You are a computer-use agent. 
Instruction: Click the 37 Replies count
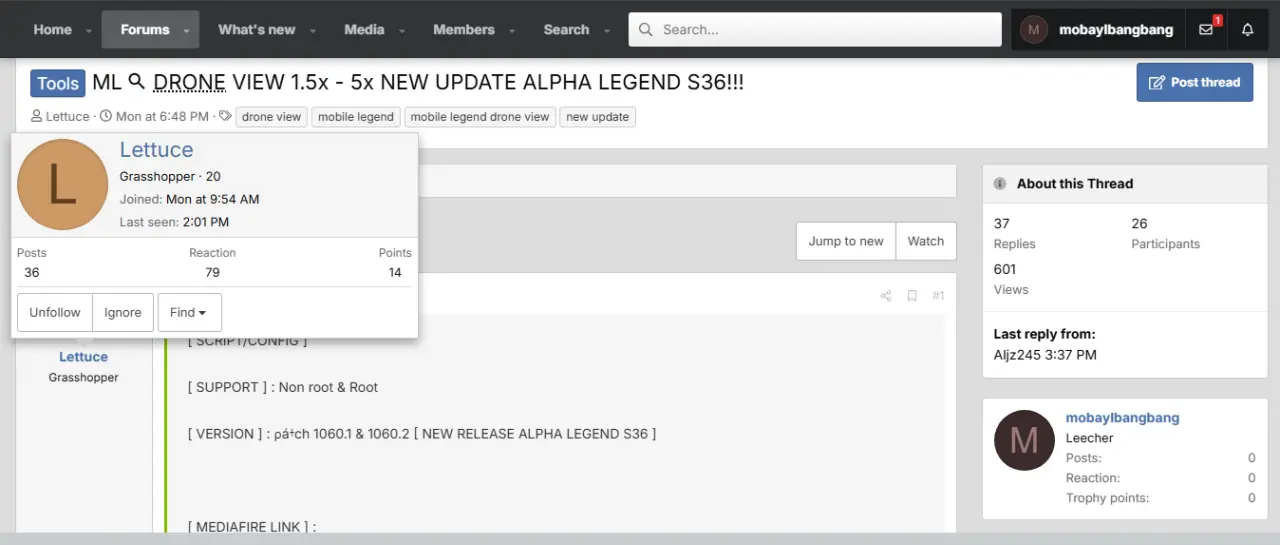[1002, 224]
